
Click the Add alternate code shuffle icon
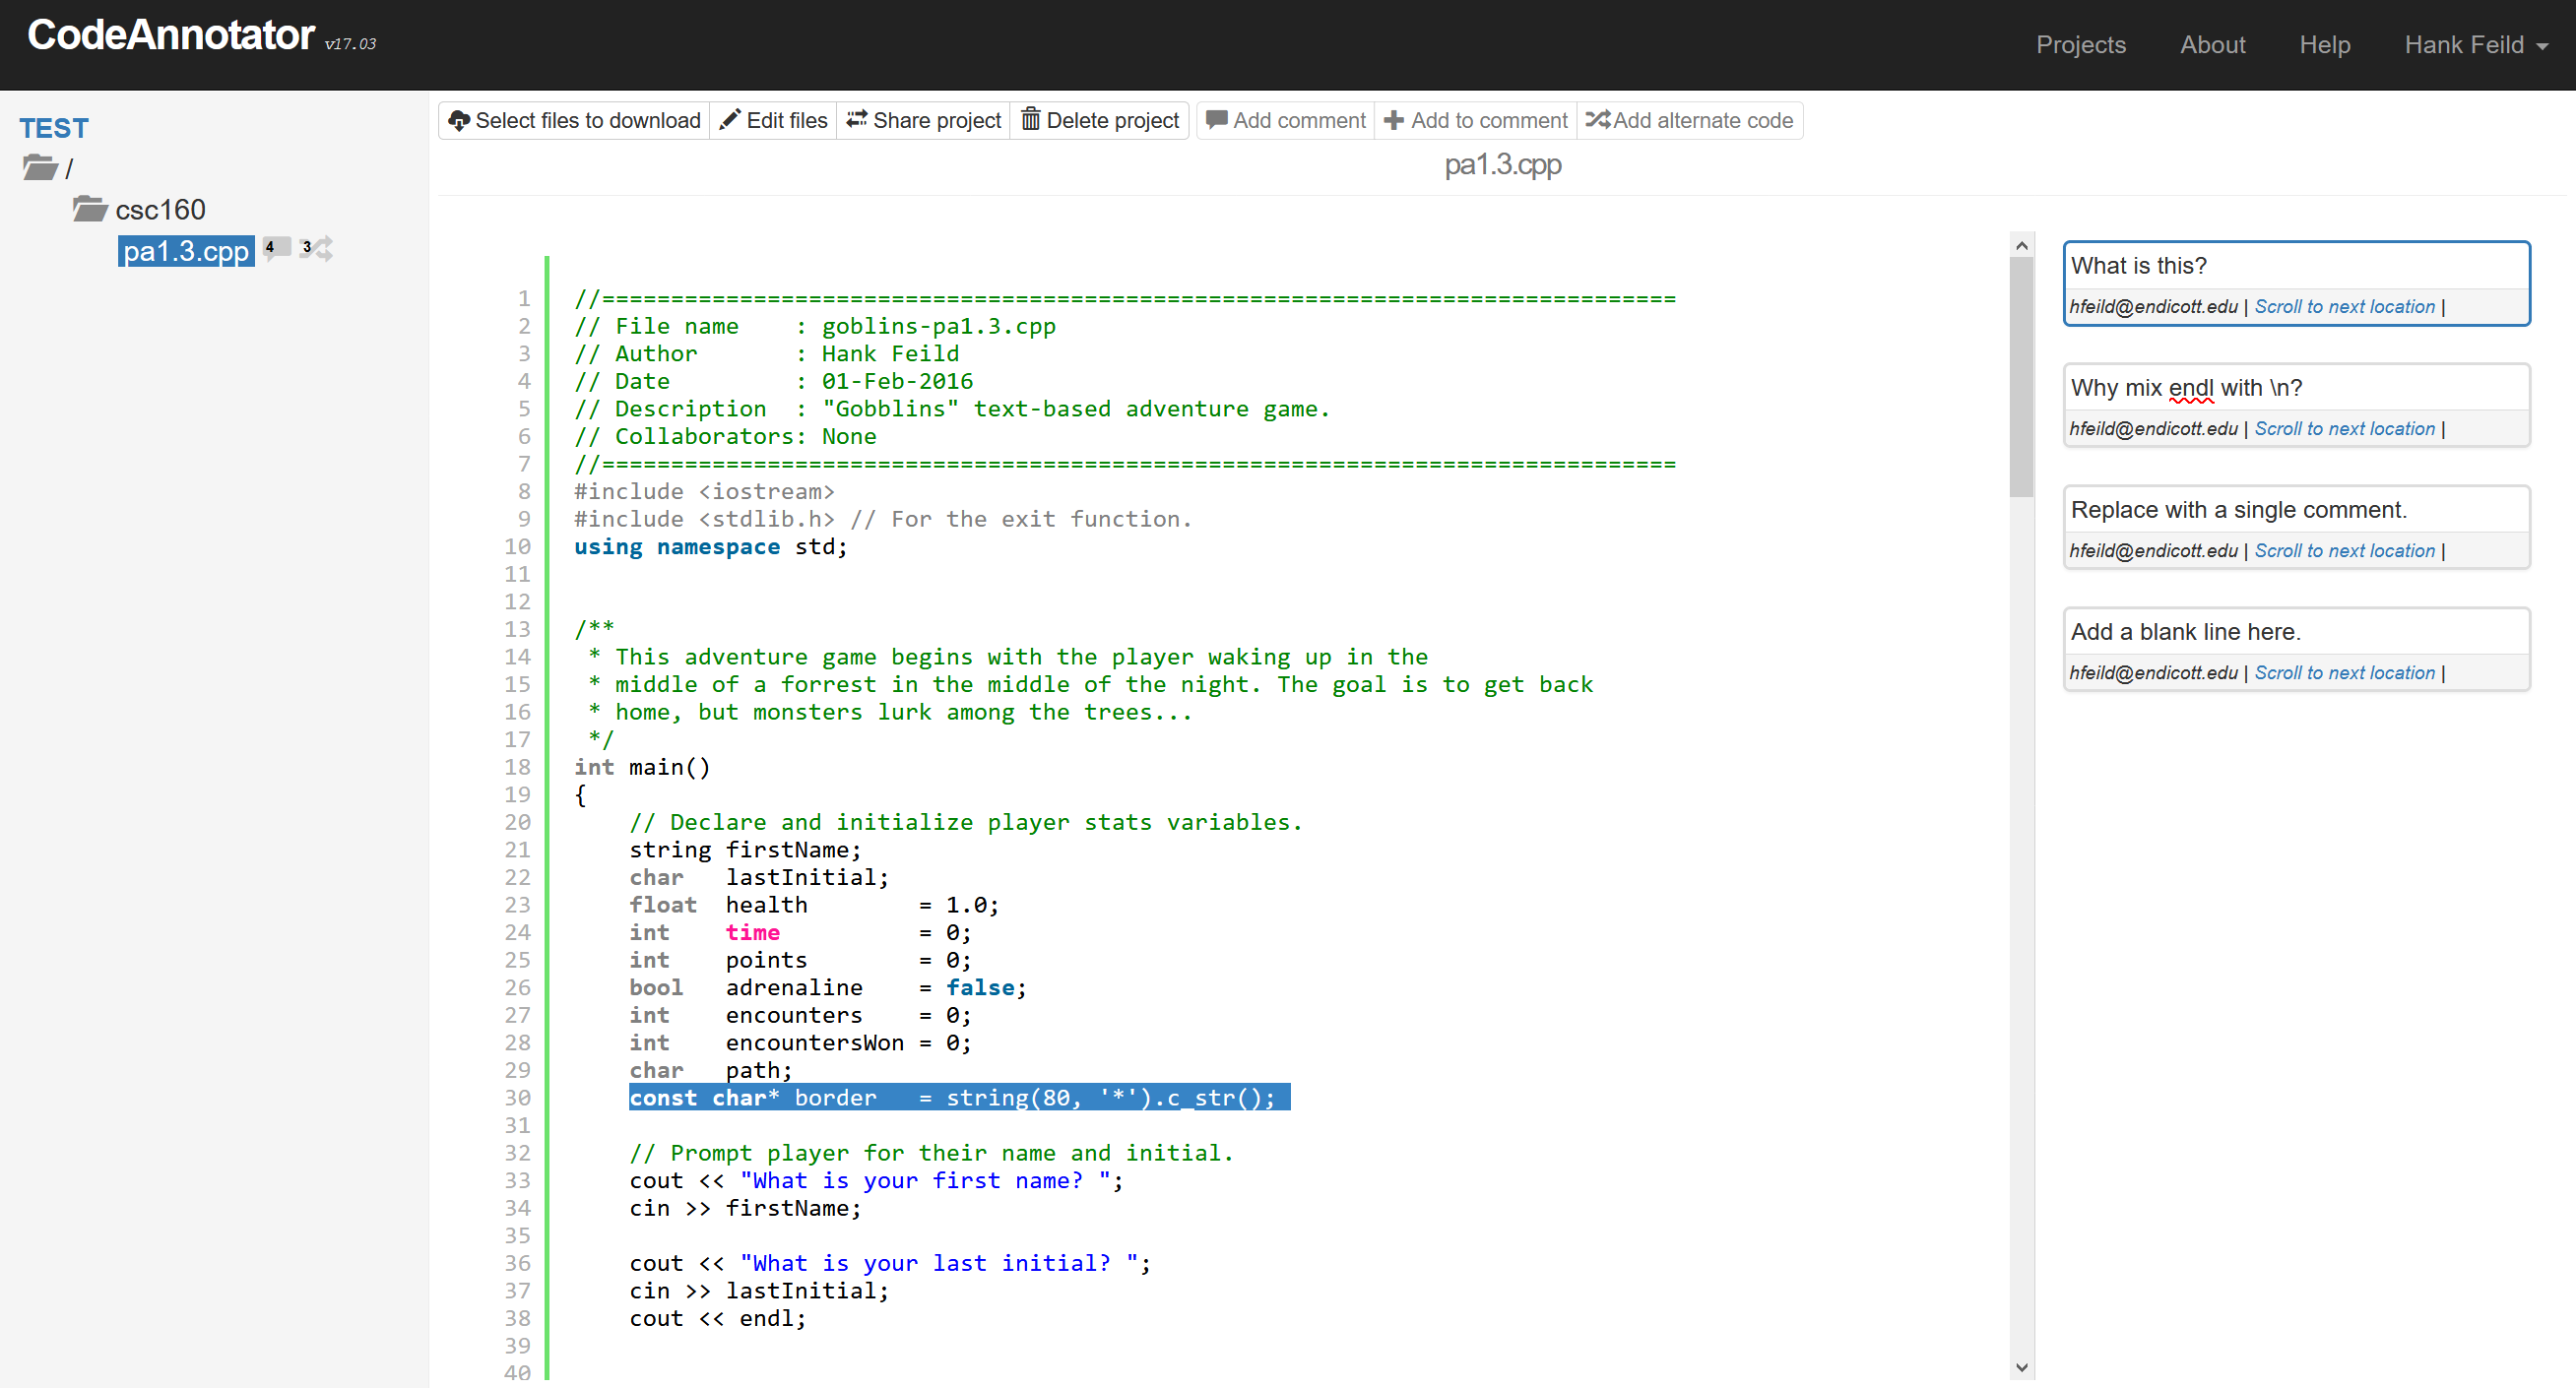click(x=1597, y=120)
